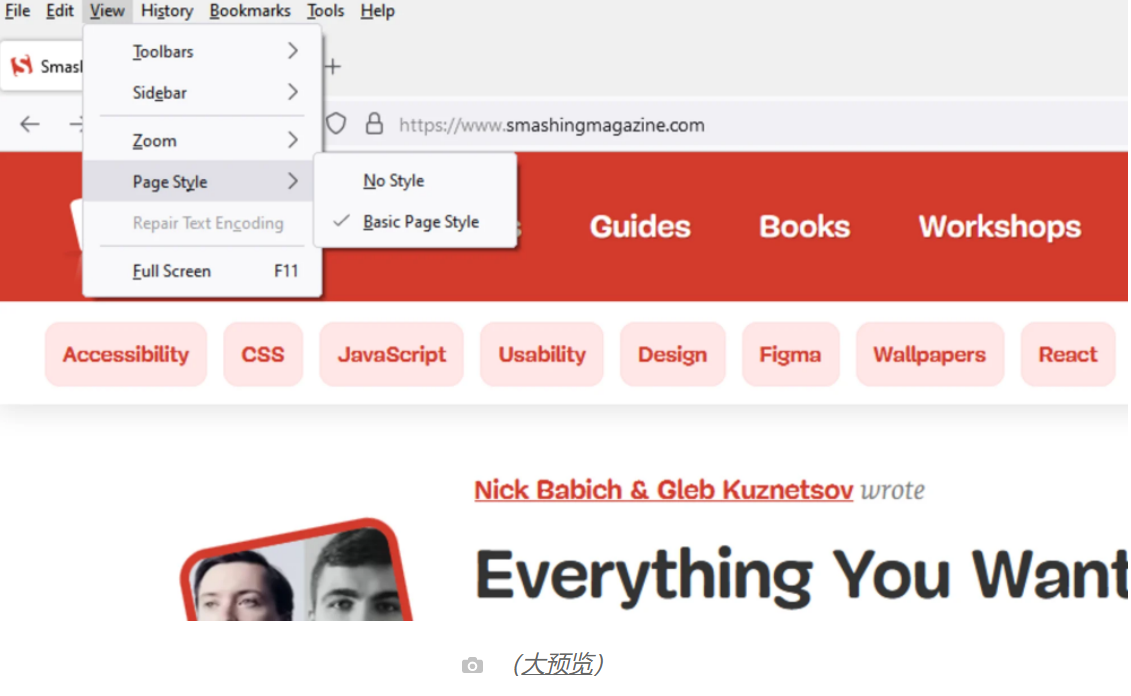The image size is (1131, 696).
Task: Select No Style option
Action: tap(415, 180)
